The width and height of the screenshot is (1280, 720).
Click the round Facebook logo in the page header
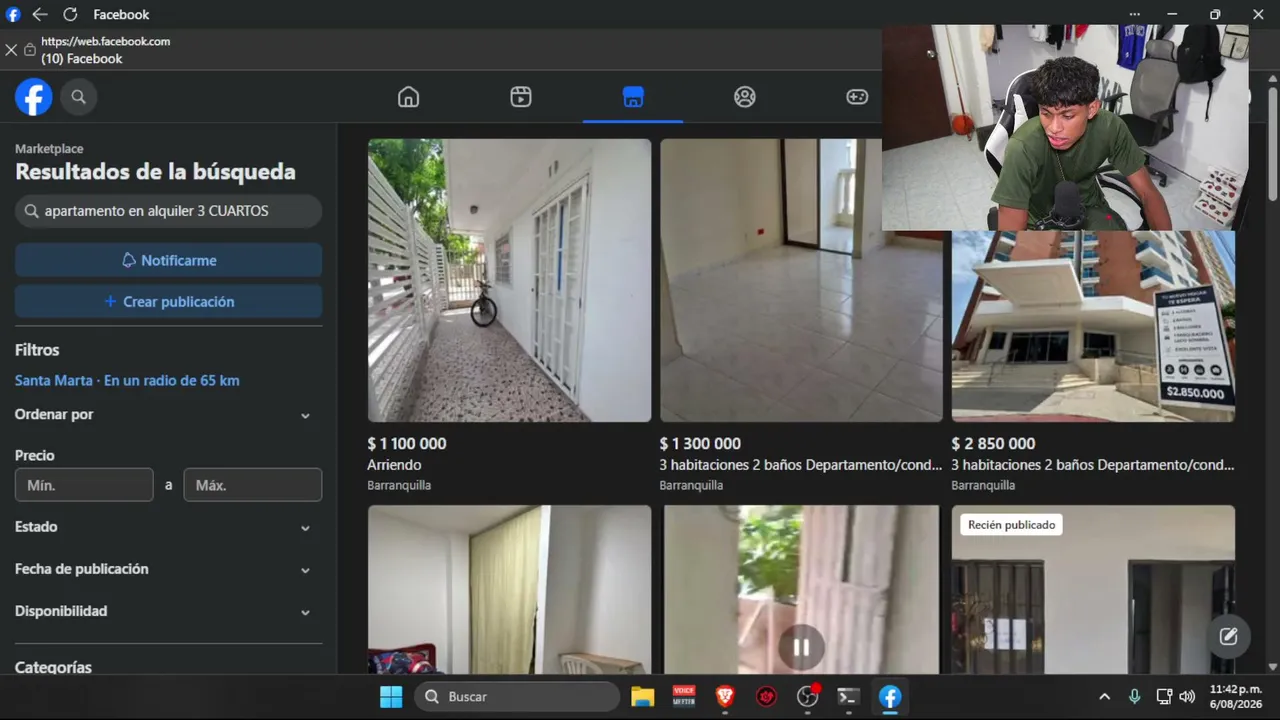pyautogui.click(x=33, y=97)
